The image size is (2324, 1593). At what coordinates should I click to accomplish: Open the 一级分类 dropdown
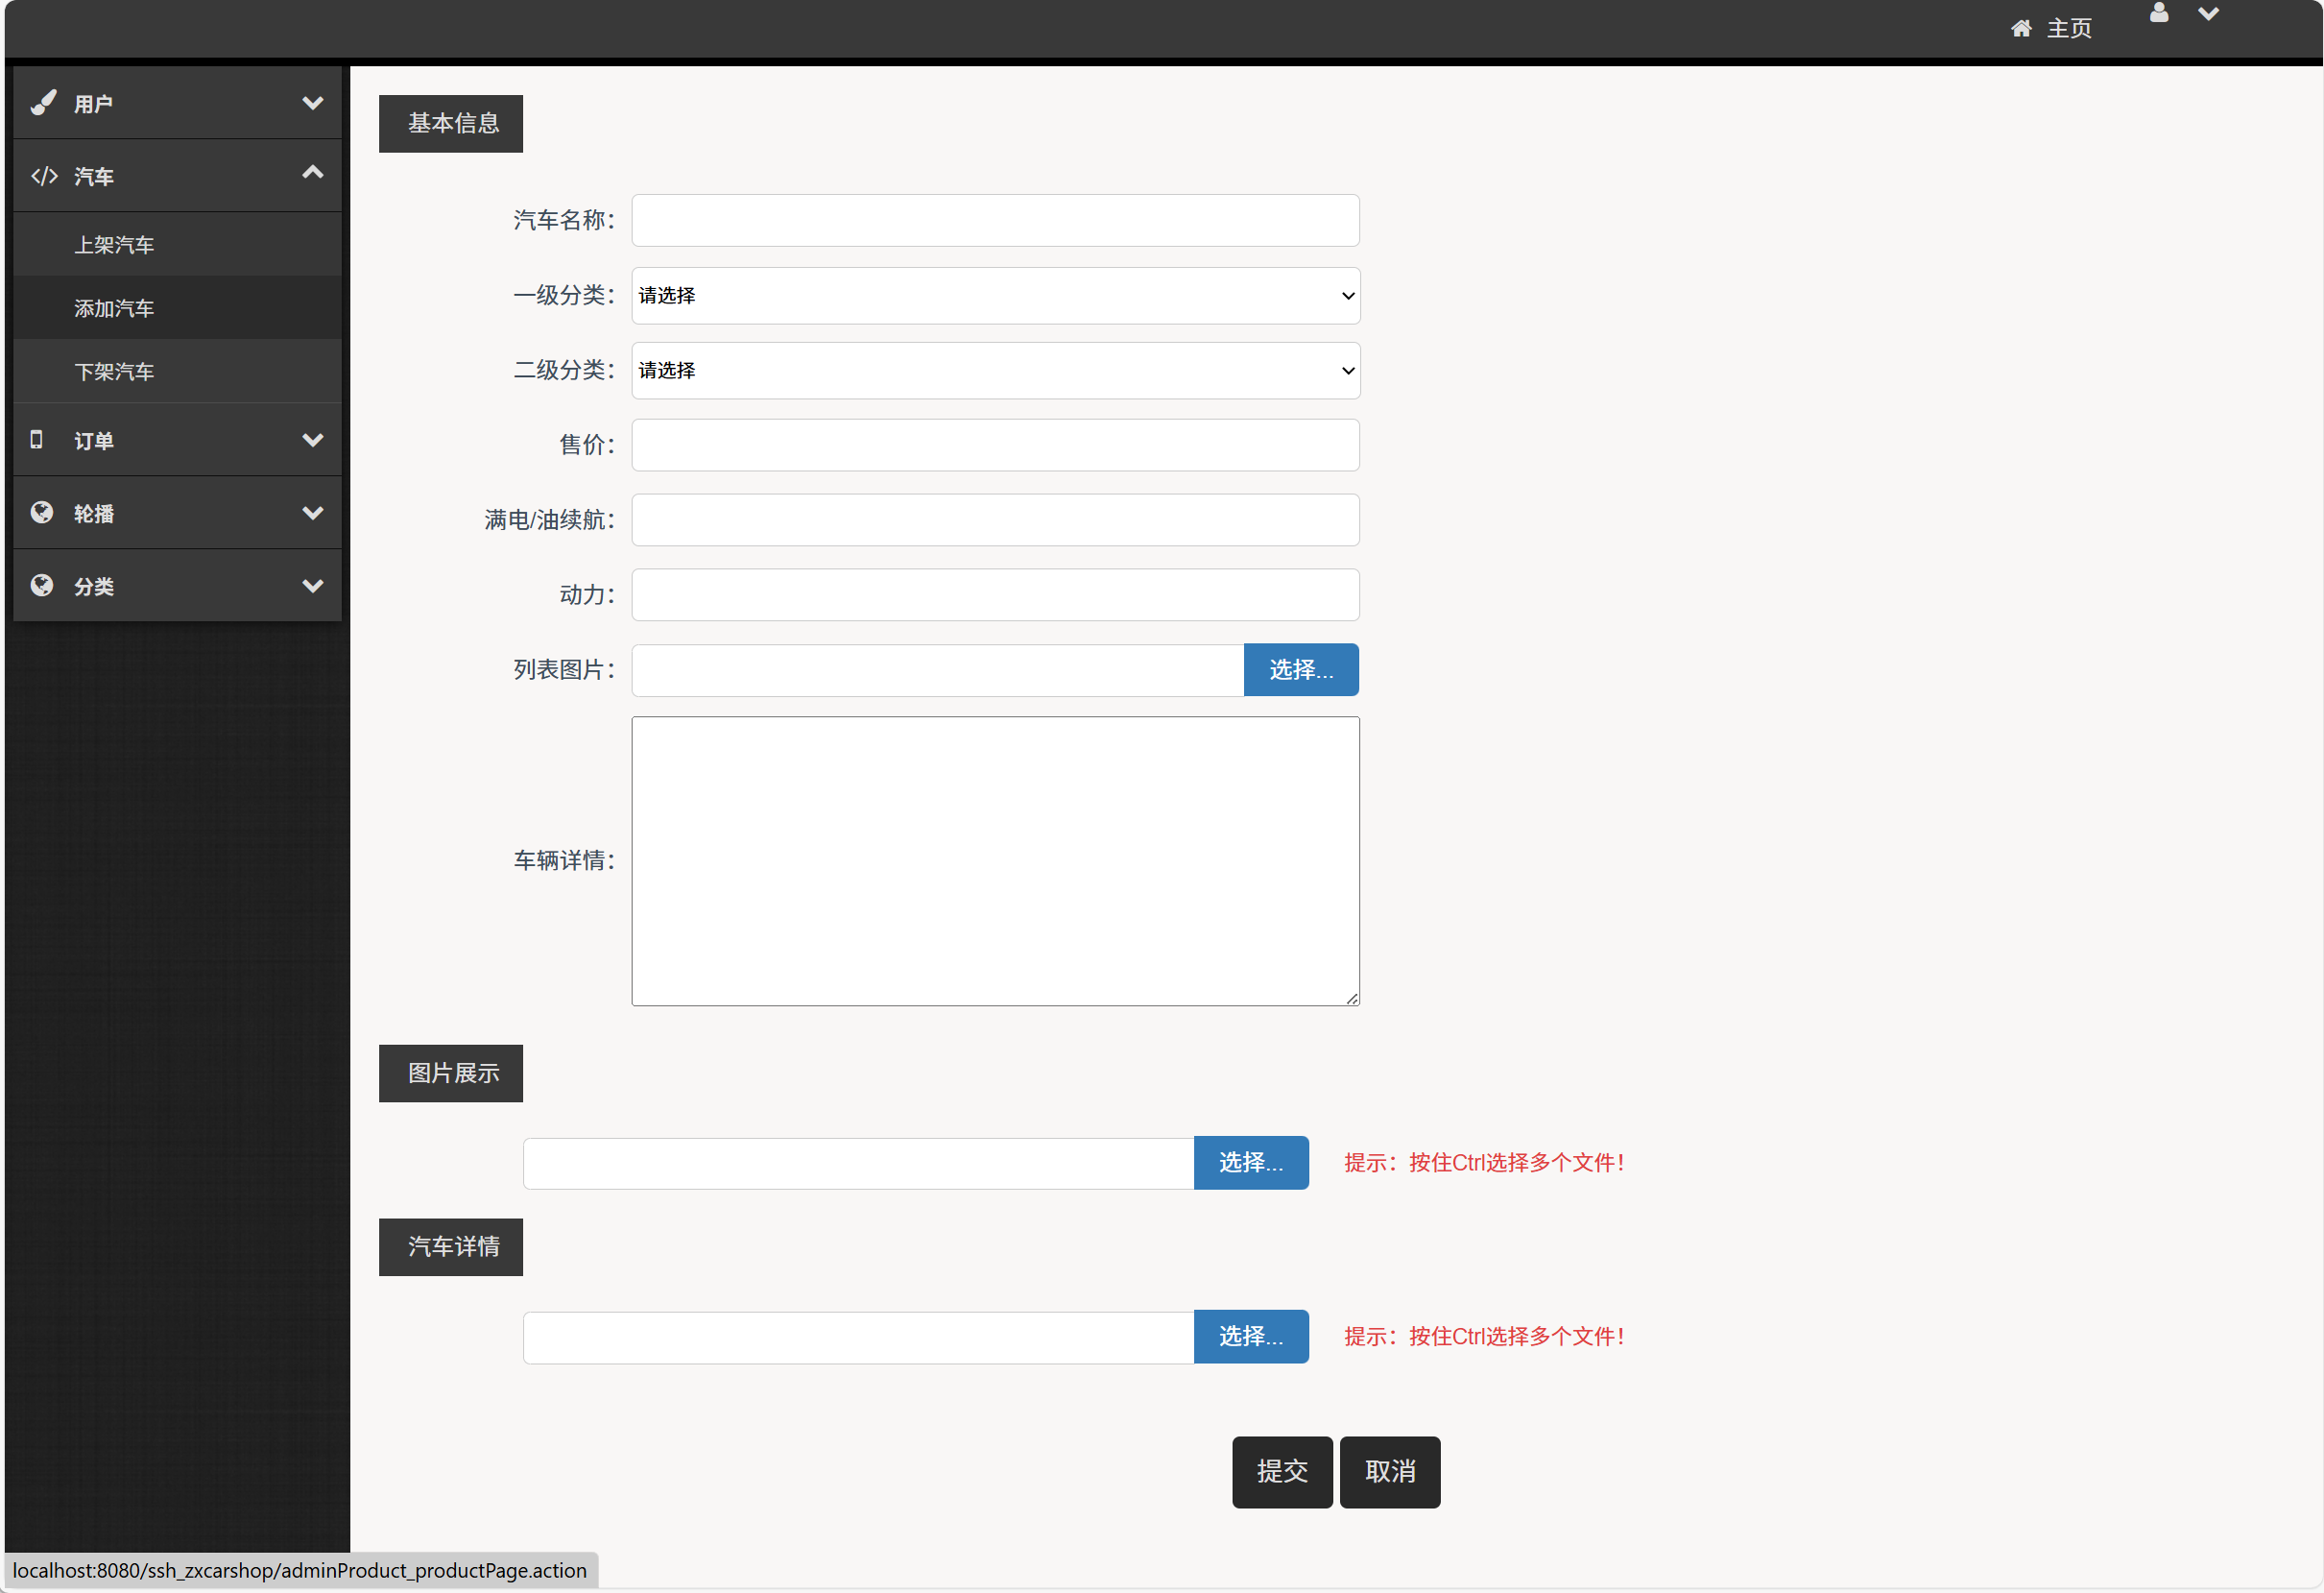pyautogui.click(x=995, y=296)
